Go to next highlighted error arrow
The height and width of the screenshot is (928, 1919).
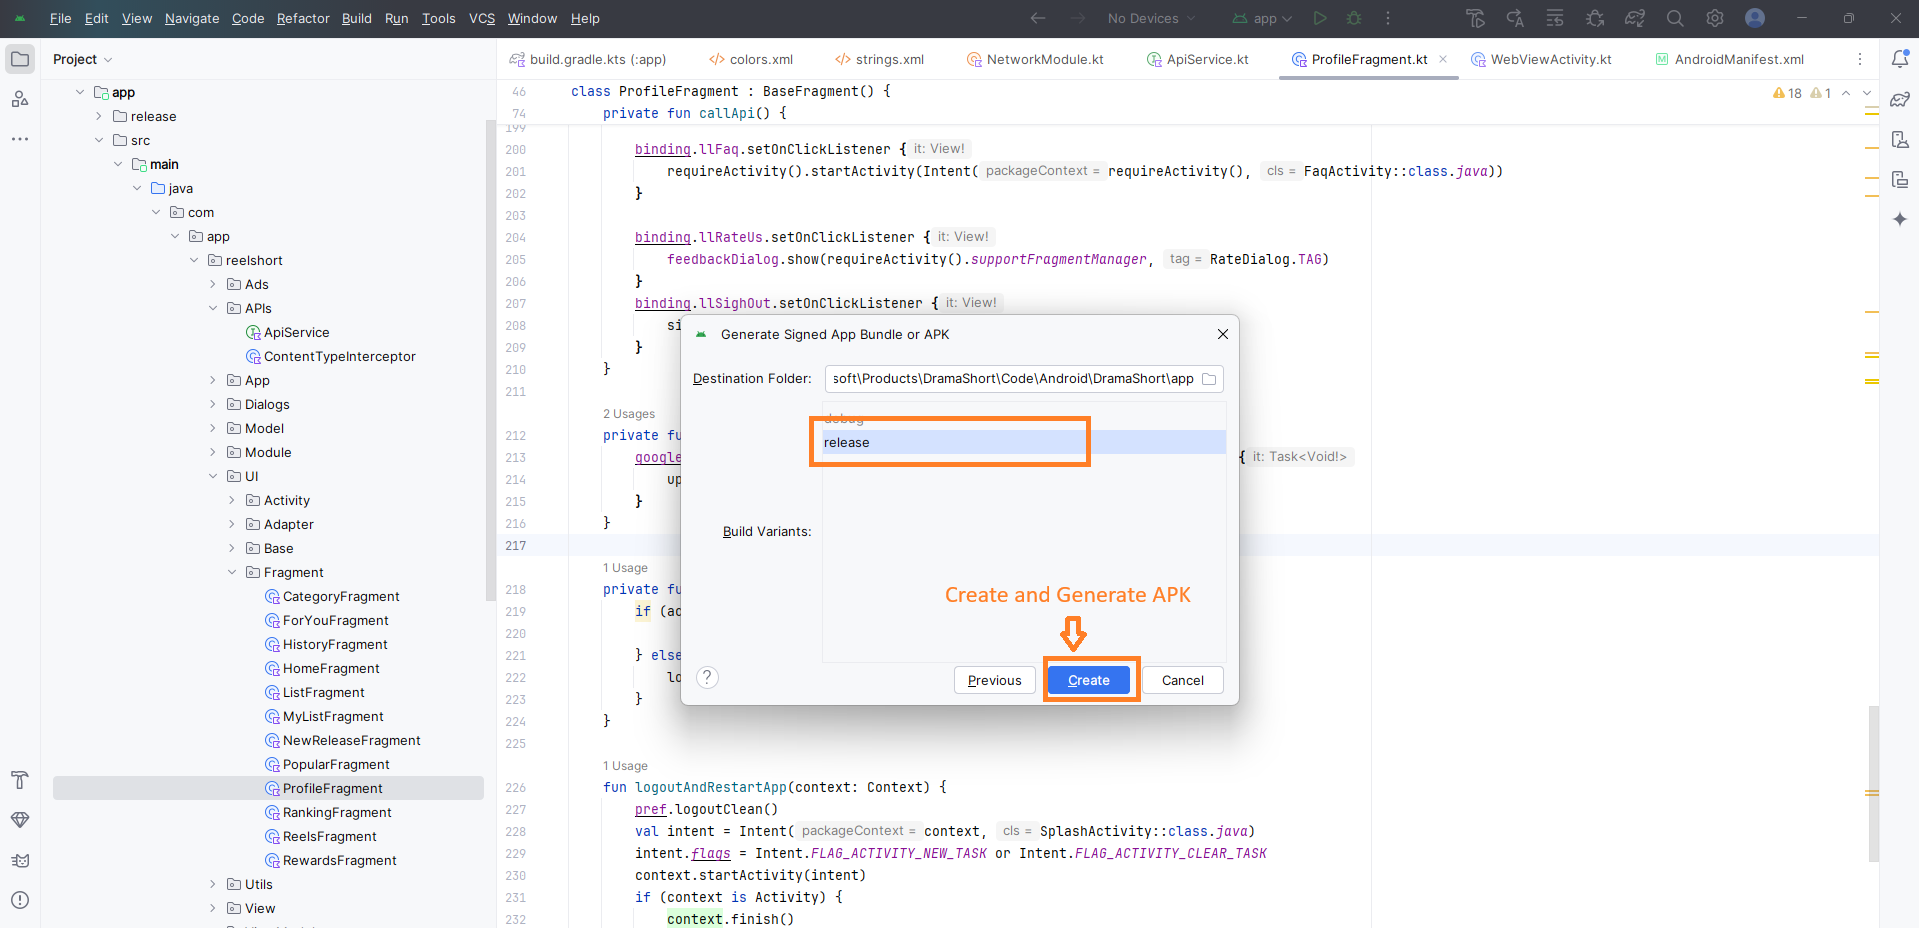pos(1866,93)
